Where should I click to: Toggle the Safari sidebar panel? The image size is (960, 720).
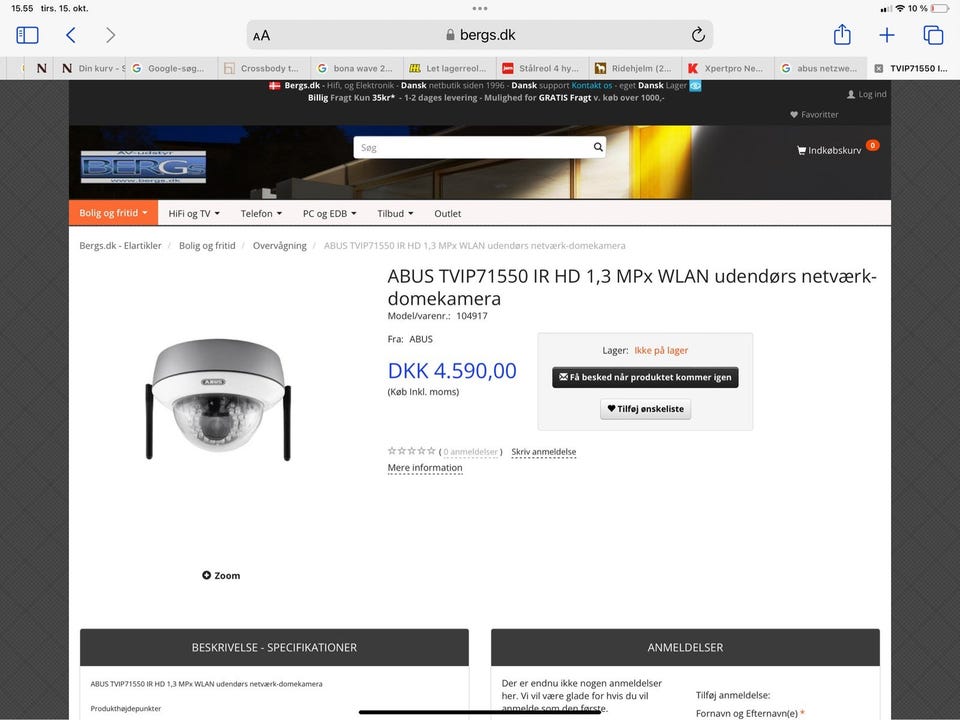pos(28,35)
